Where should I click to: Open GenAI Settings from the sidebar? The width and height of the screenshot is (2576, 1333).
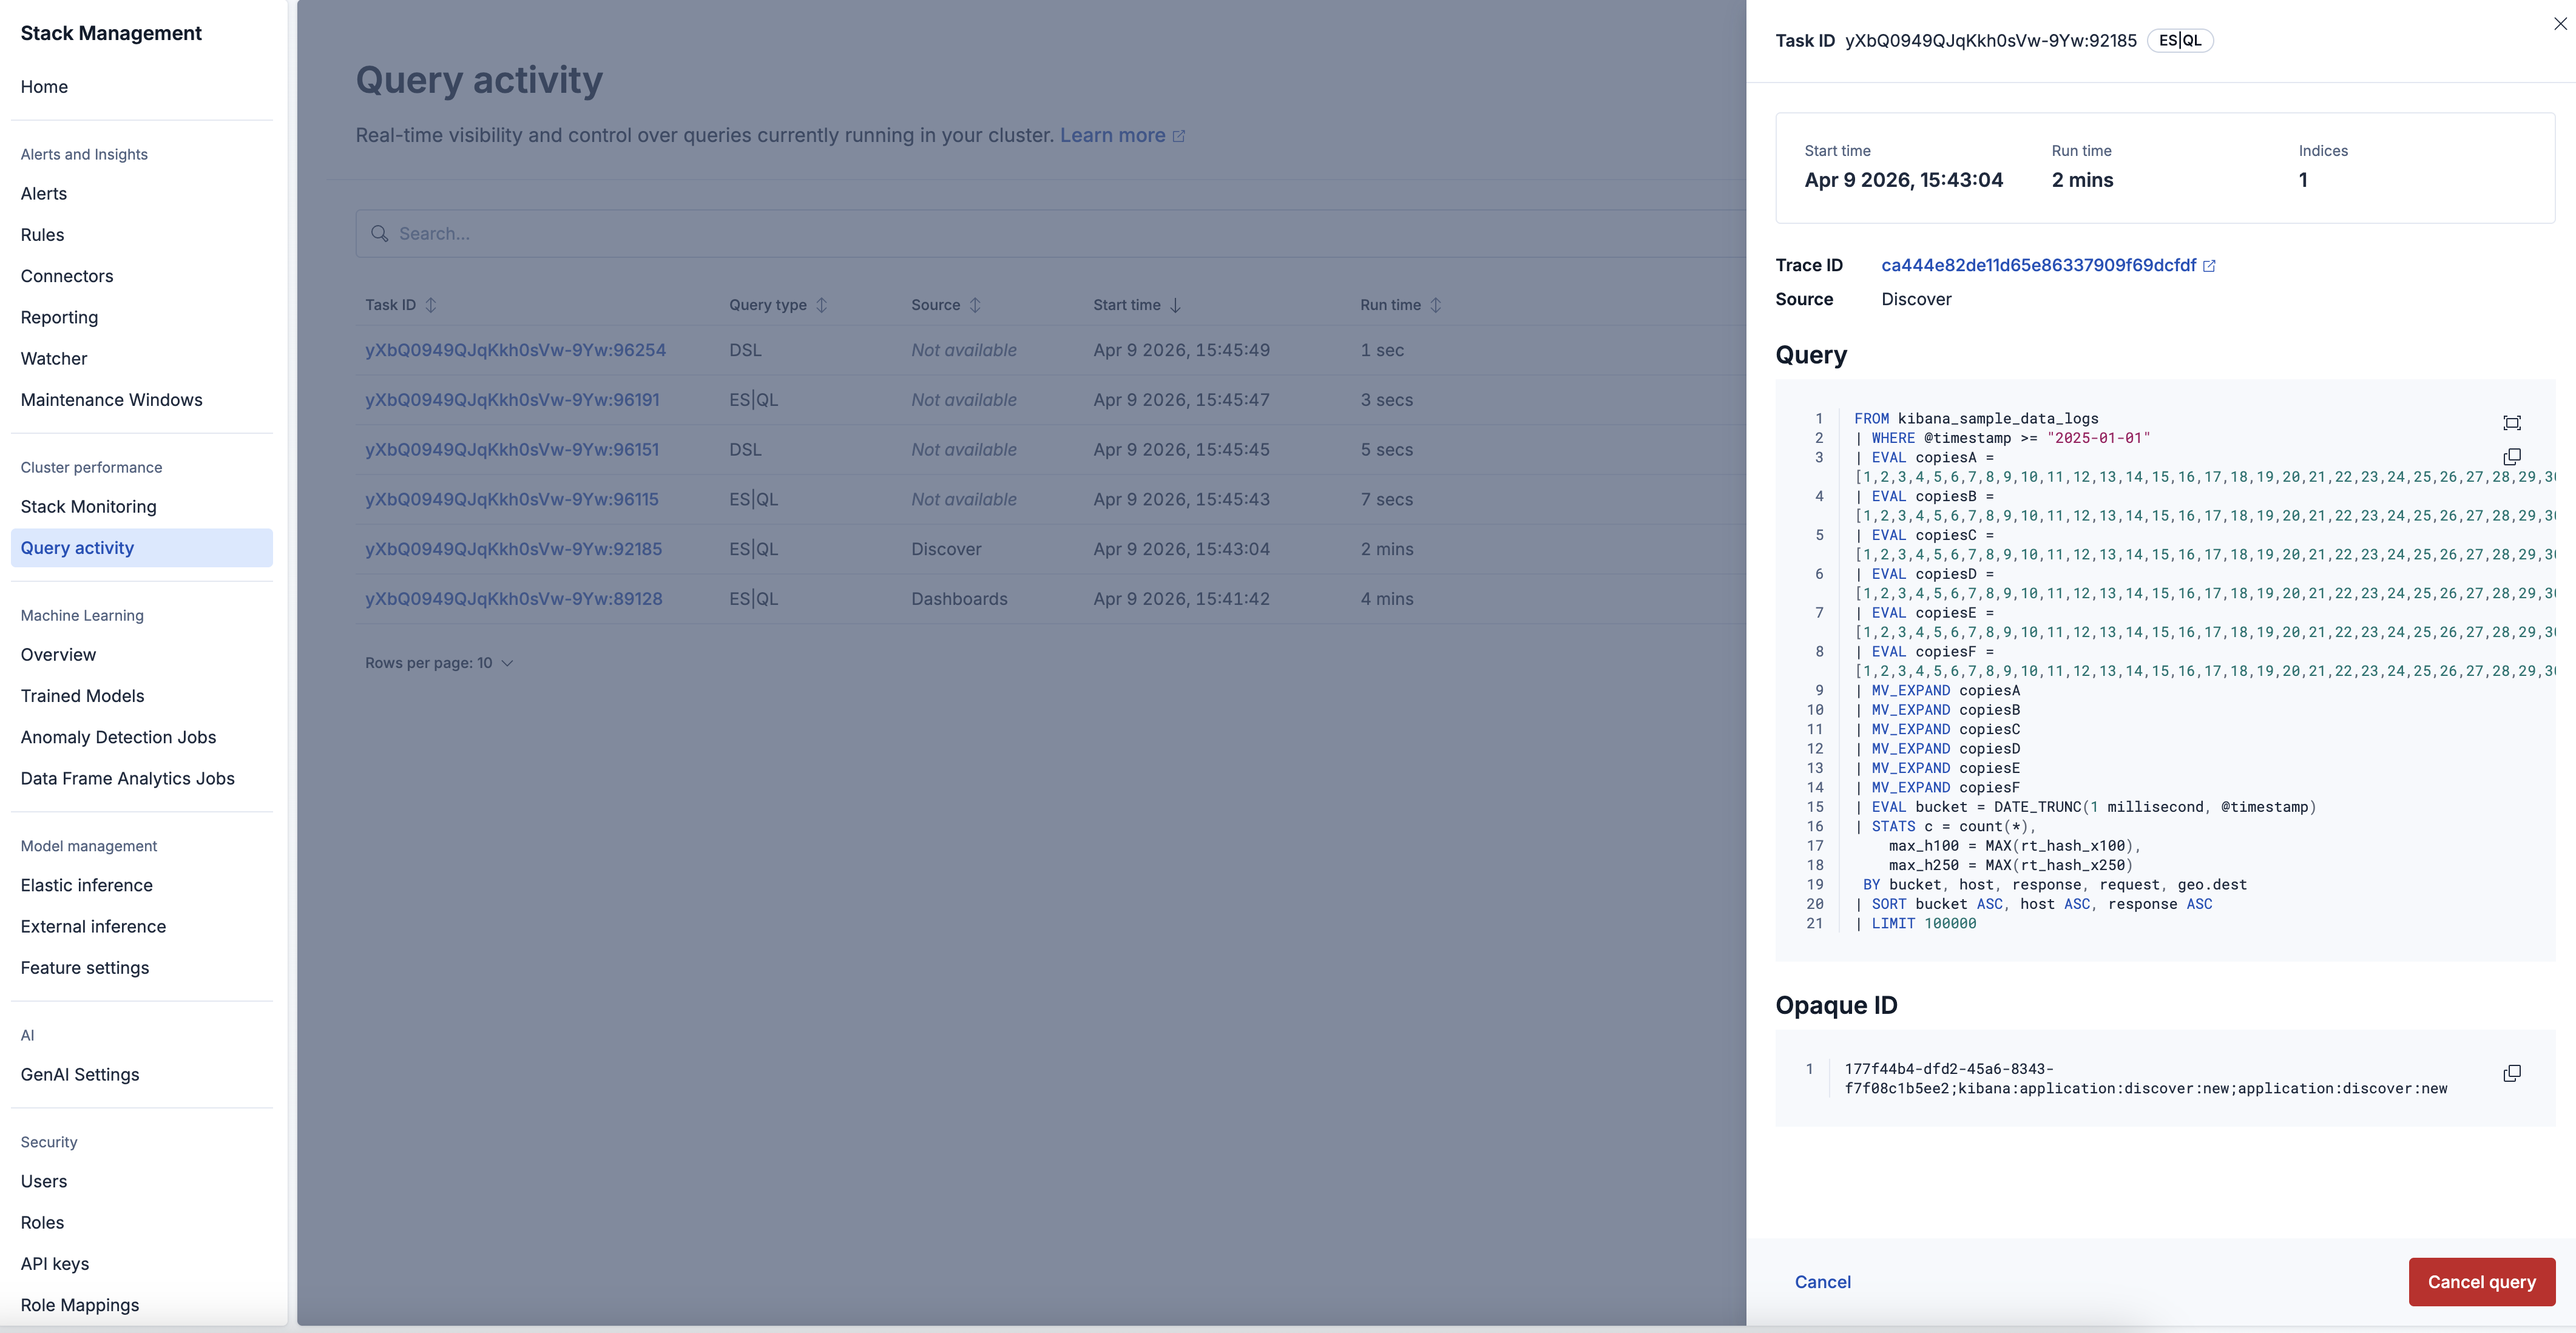point(80,1074)
